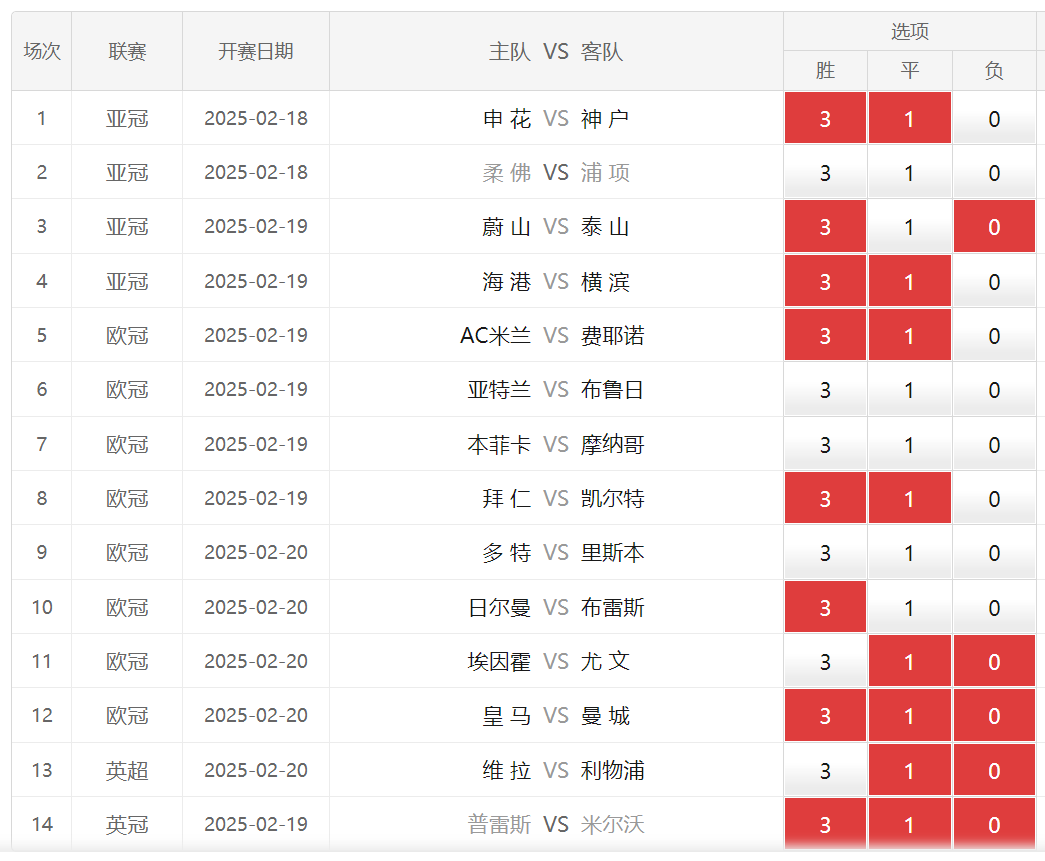Image resolution: width=1045 pixels, height=861 pixels.
Task: Select 平 option for 亚特兰 VS 布鲁日
Action: [910, 389]
